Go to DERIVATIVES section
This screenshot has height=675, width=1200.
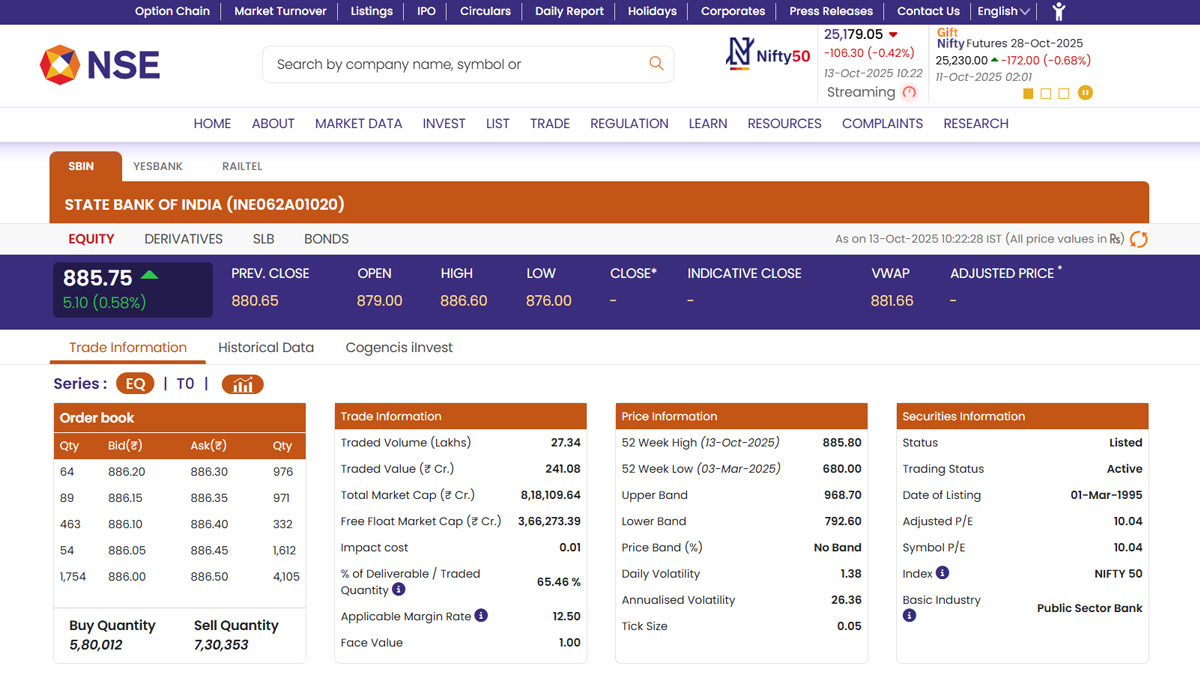click(183, 239)
